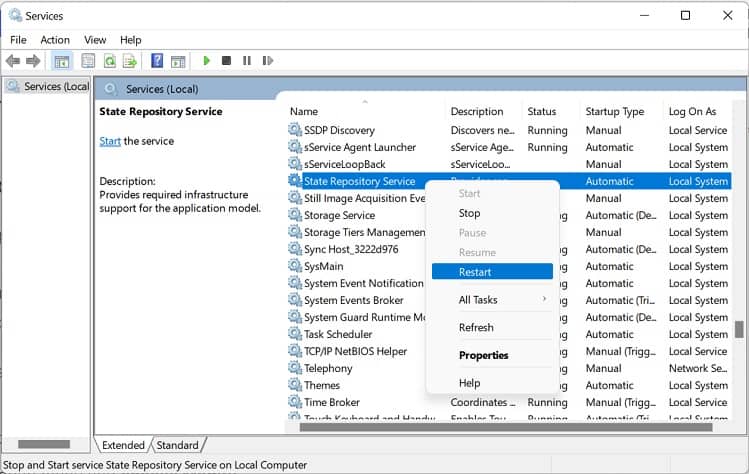
Task: Toggle Show/Hide Action Pane toolbar icon
Action: tap(178, 61)
